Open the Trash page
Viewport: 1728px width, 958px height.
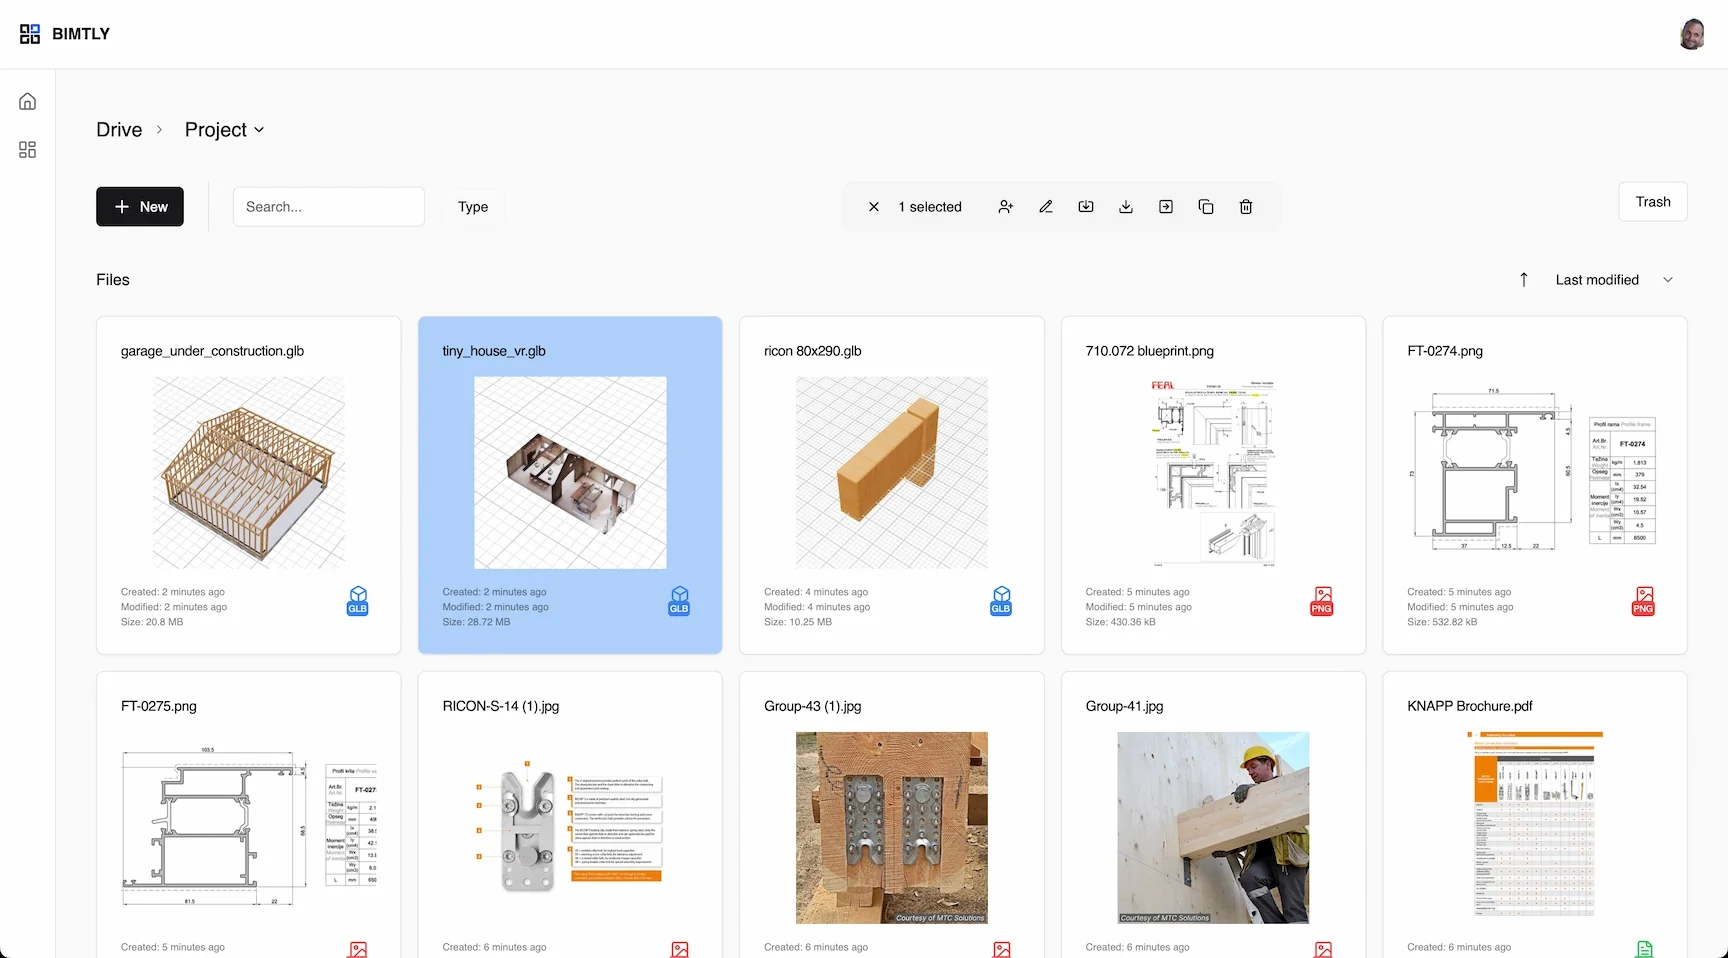(1652, 201)
